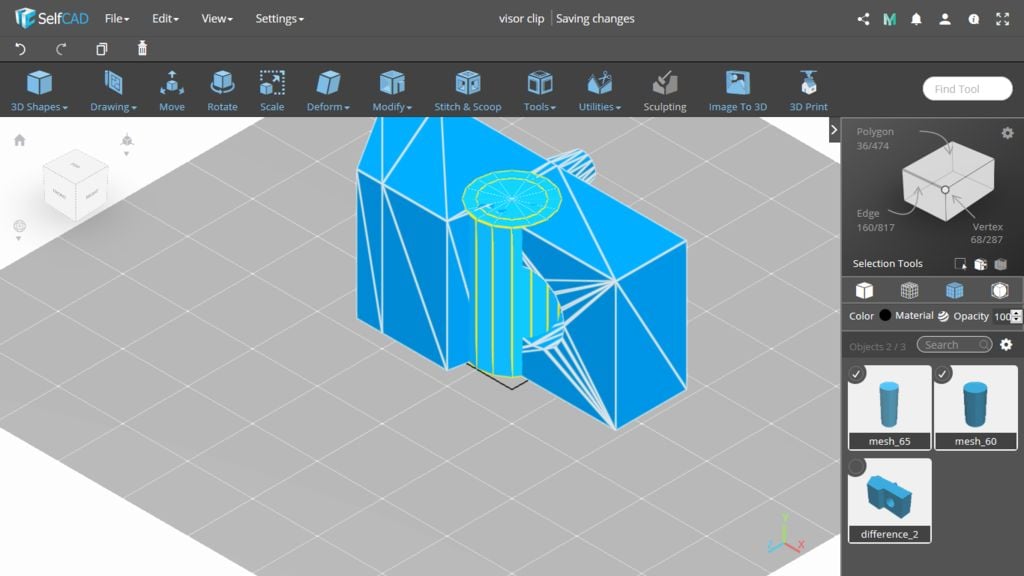The height and width of the screenshot is (576, 1024).
Task: Start the 3D Print tool
Action: click(808, 90)
